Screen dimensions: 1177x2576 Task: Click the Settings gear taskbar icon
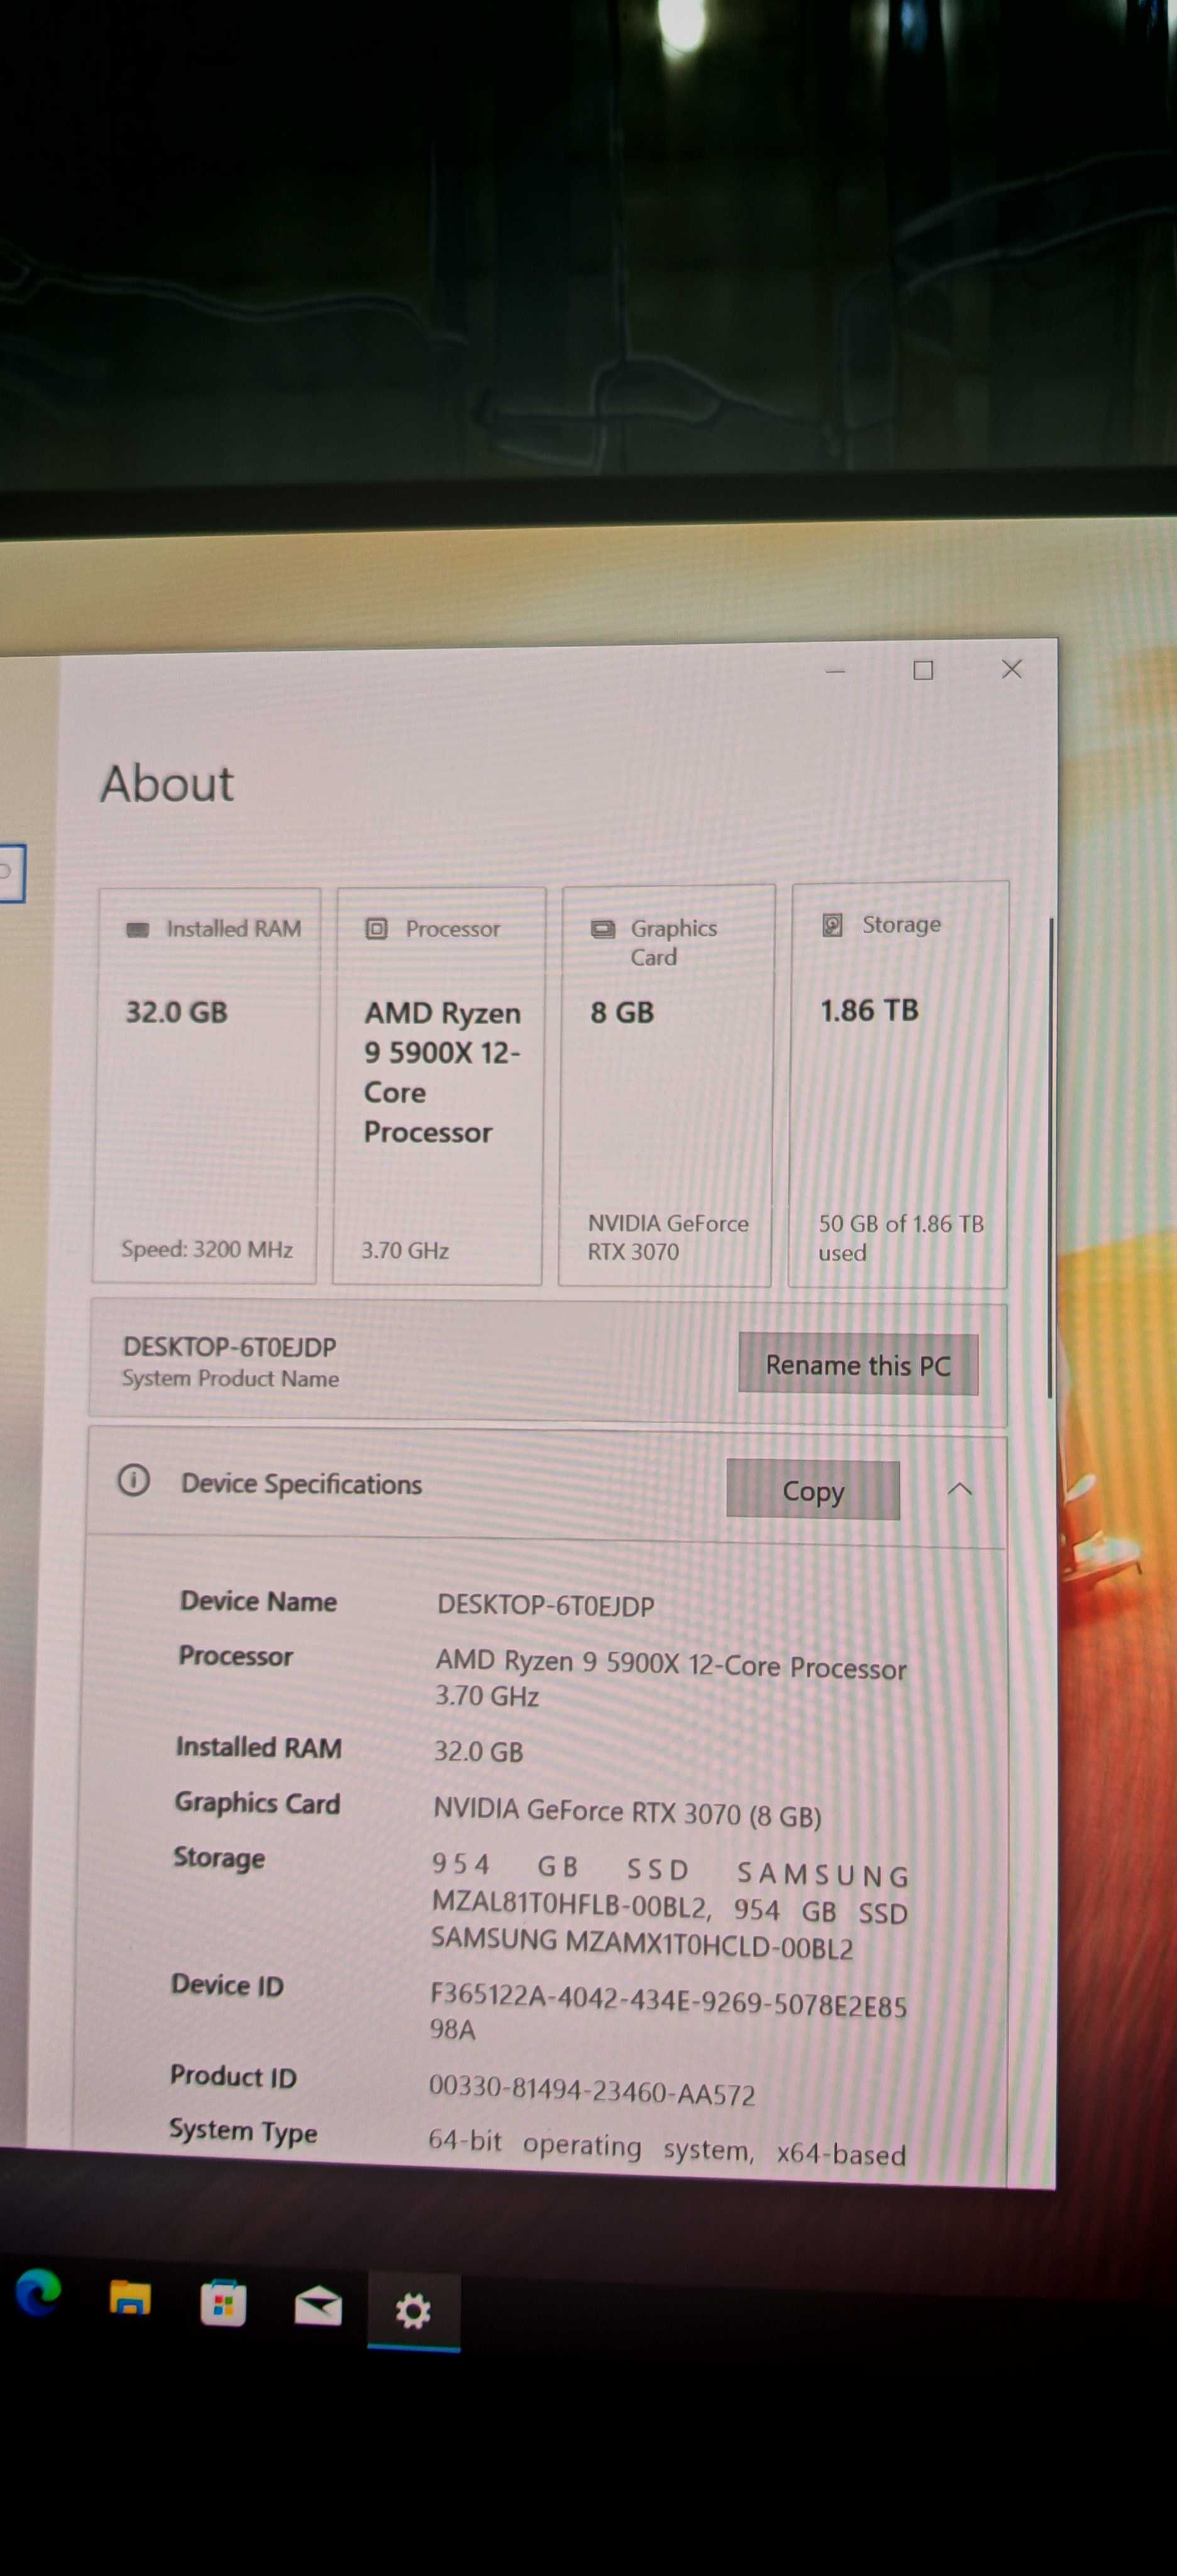(x=413, y=2311)
